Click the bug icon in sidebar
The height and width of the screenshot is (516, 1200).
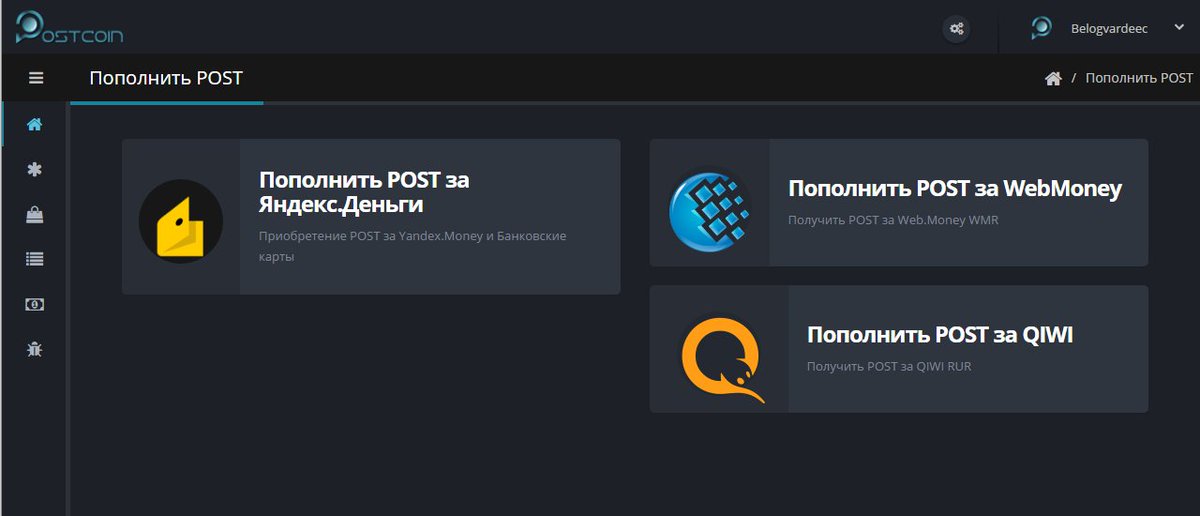tap(35, 349)
